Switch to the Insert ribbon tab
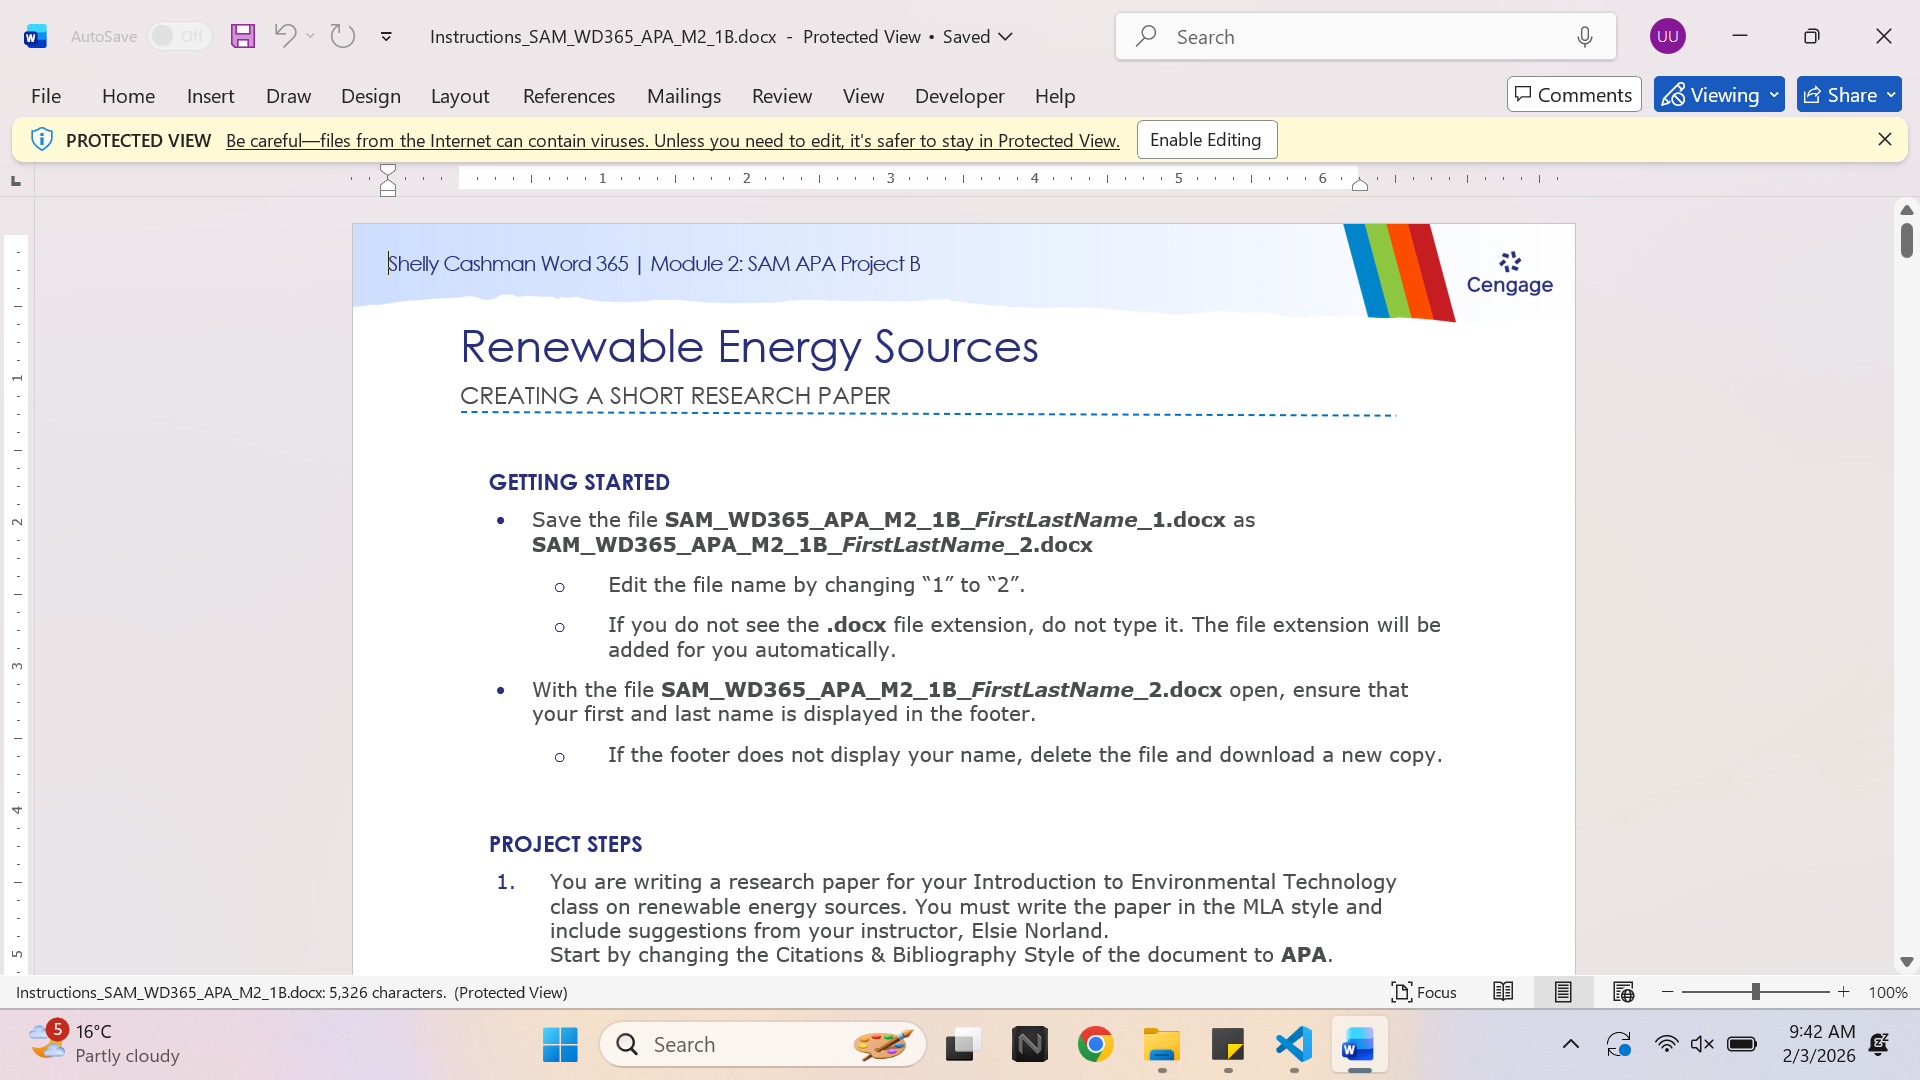The image size is (1920, 1080). 210,96
